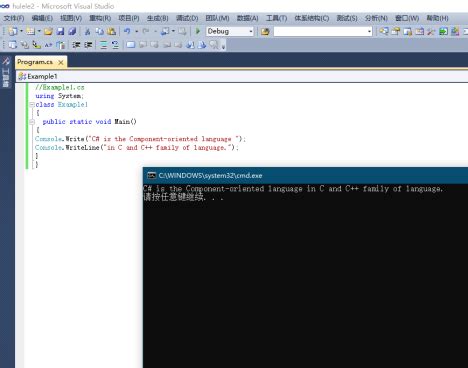The image size is (468, 368).
Task: Click the Navigate Backward icon
Action: click(165, 31)
